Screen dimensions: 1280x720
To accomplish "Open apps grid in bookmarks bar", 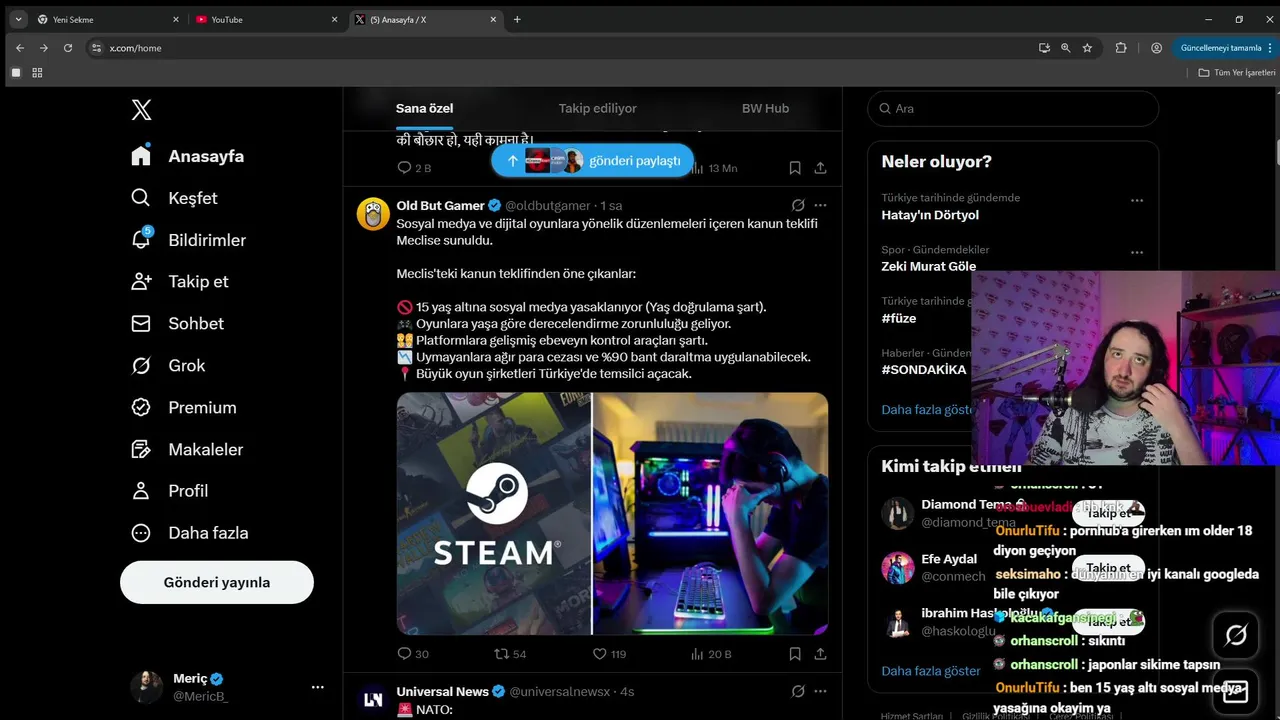I will click(x=37, y=72).
